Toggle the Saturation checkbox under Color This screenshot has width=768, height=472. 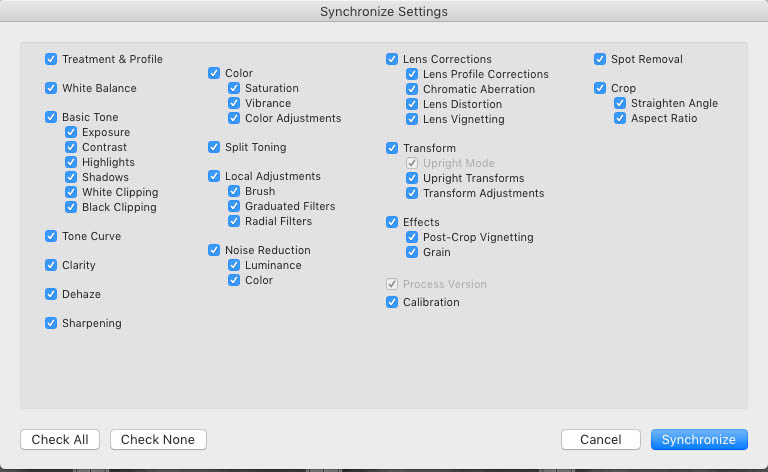(x=234, y=88)
